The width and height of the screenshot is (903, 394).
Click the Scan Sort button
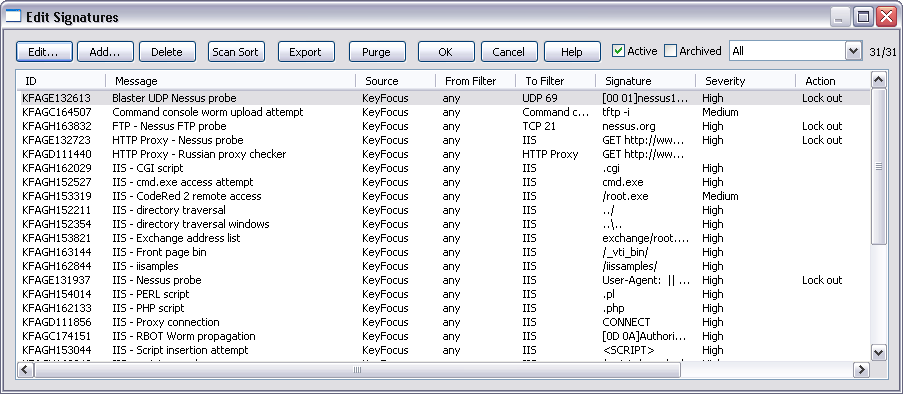coord(236,52)
